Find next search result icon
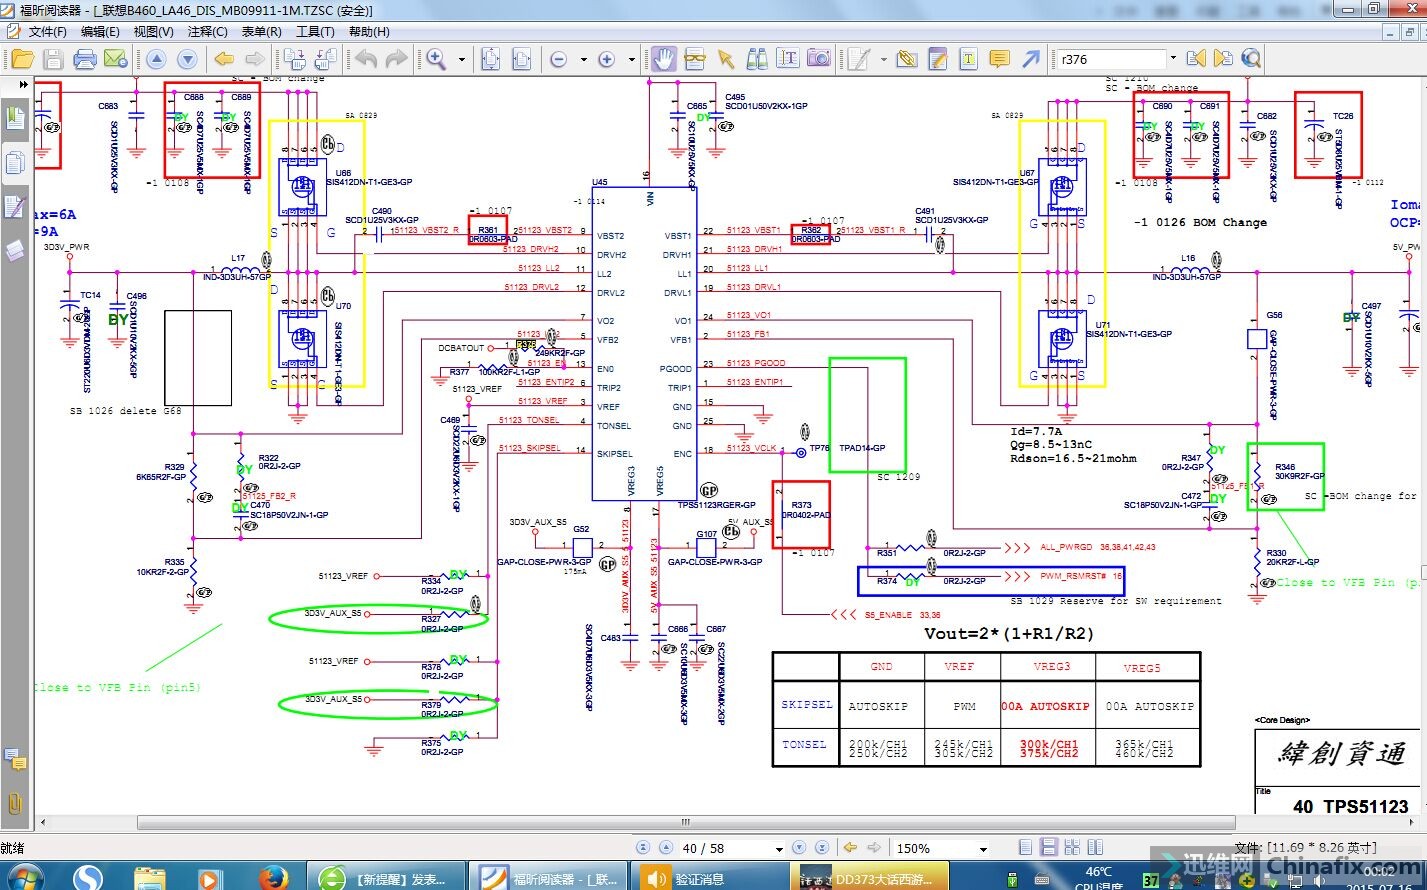 1223,59
